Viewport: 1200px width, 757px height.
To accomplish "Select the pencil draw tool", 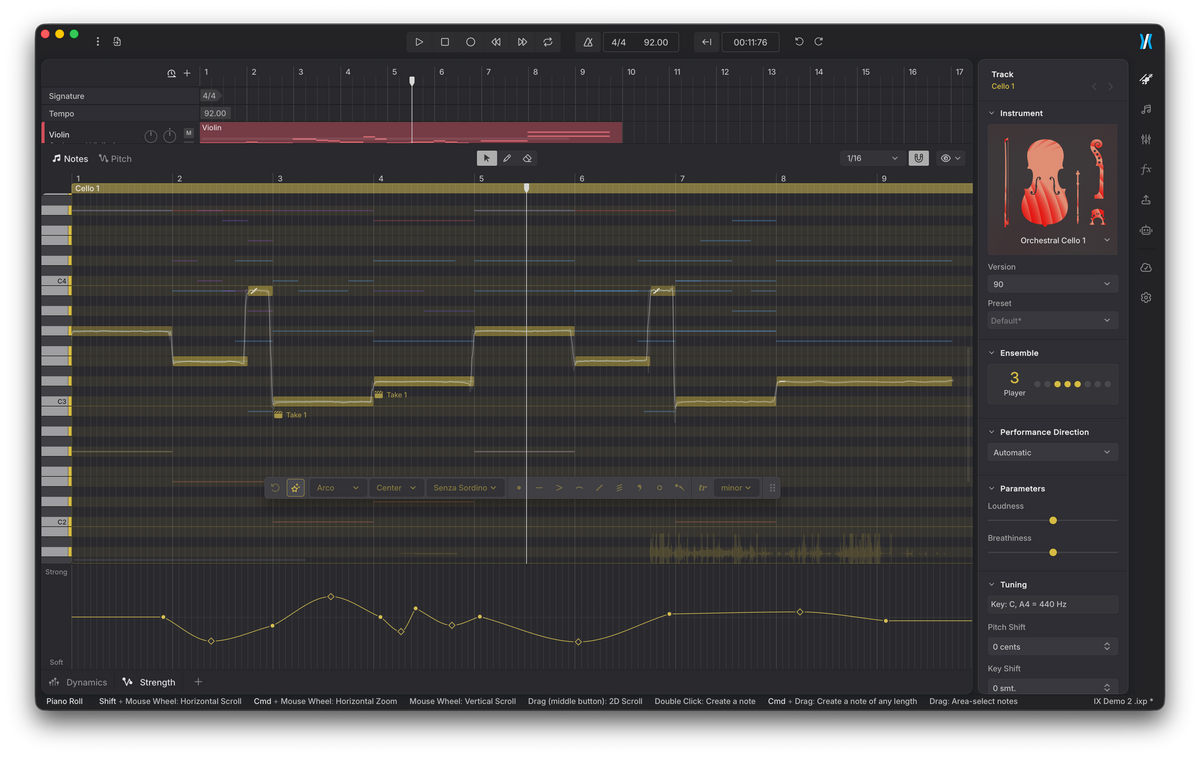I will tap(507, 158).
